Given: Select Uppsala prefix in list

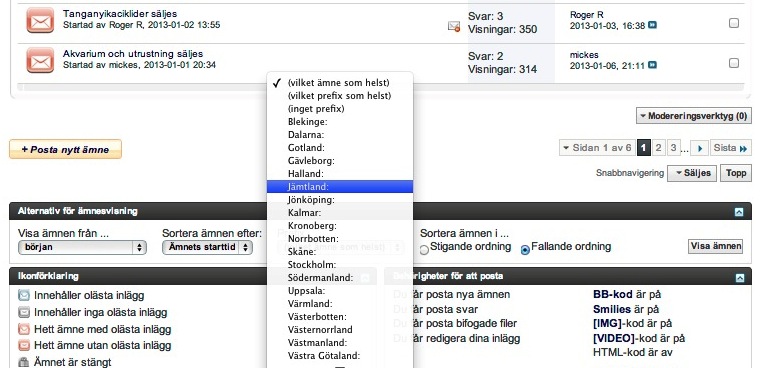Looking at the screenshot, I should (x=339, y=291).
